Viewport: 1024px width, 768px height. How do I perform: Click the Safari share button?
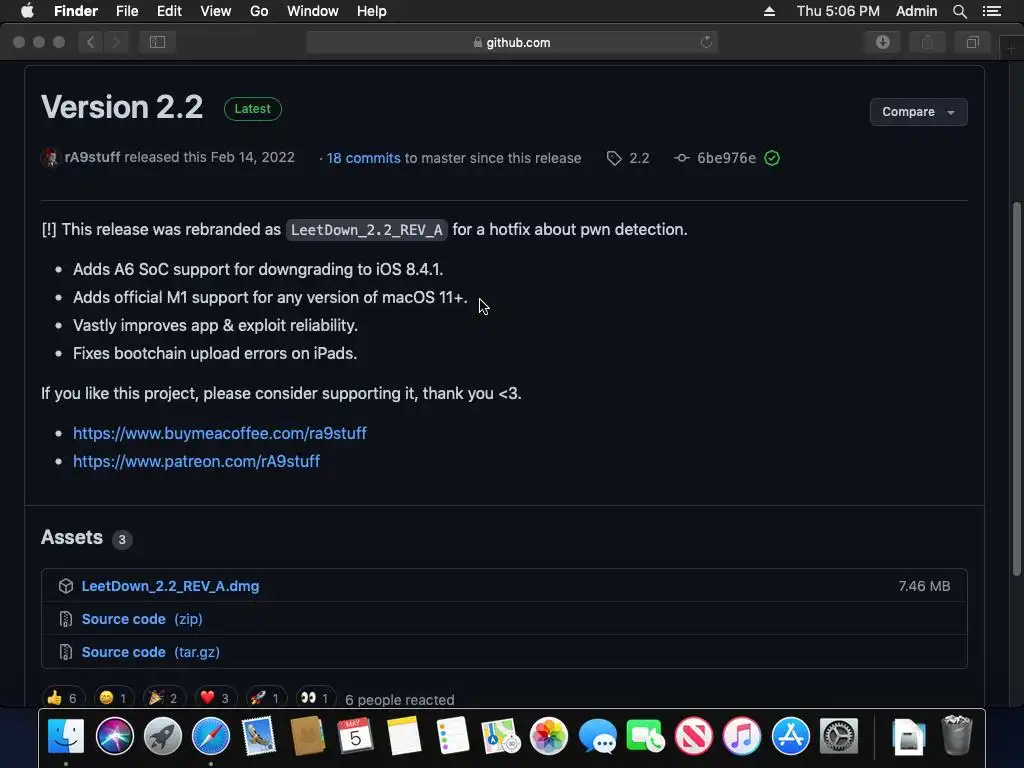927,42
